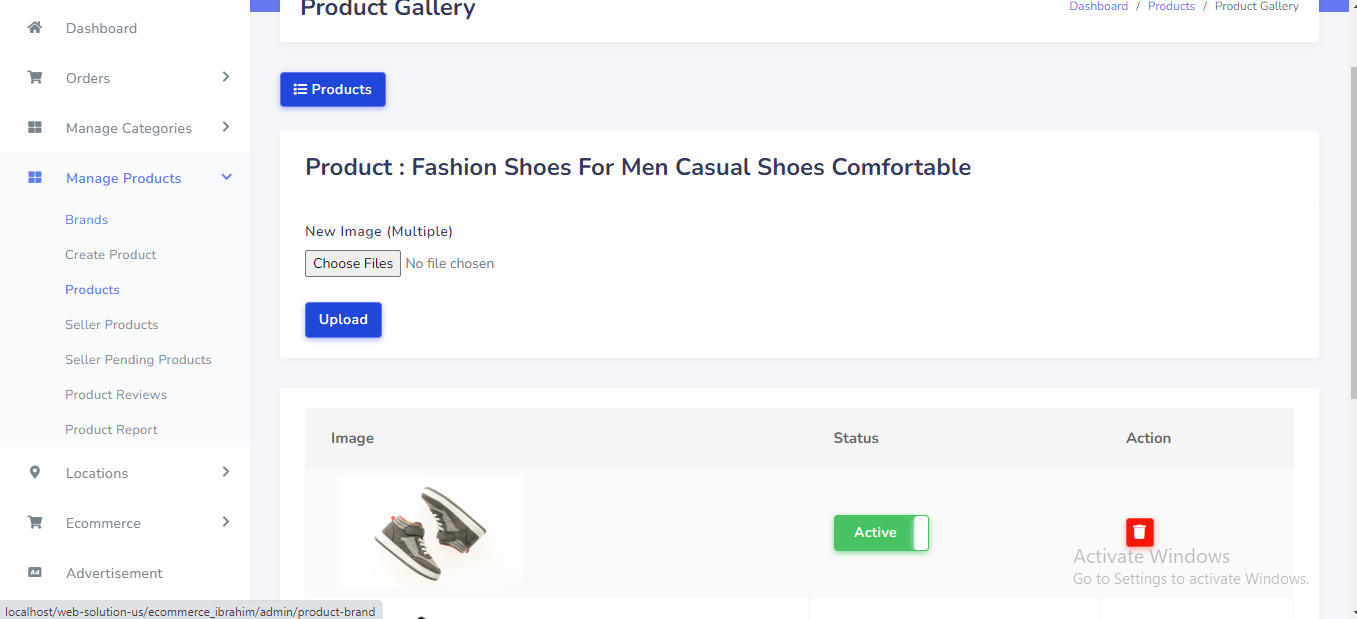Screen dimensions: 1357x619
Task: Click the blue Products list button
Action: [x=332, y=89]
